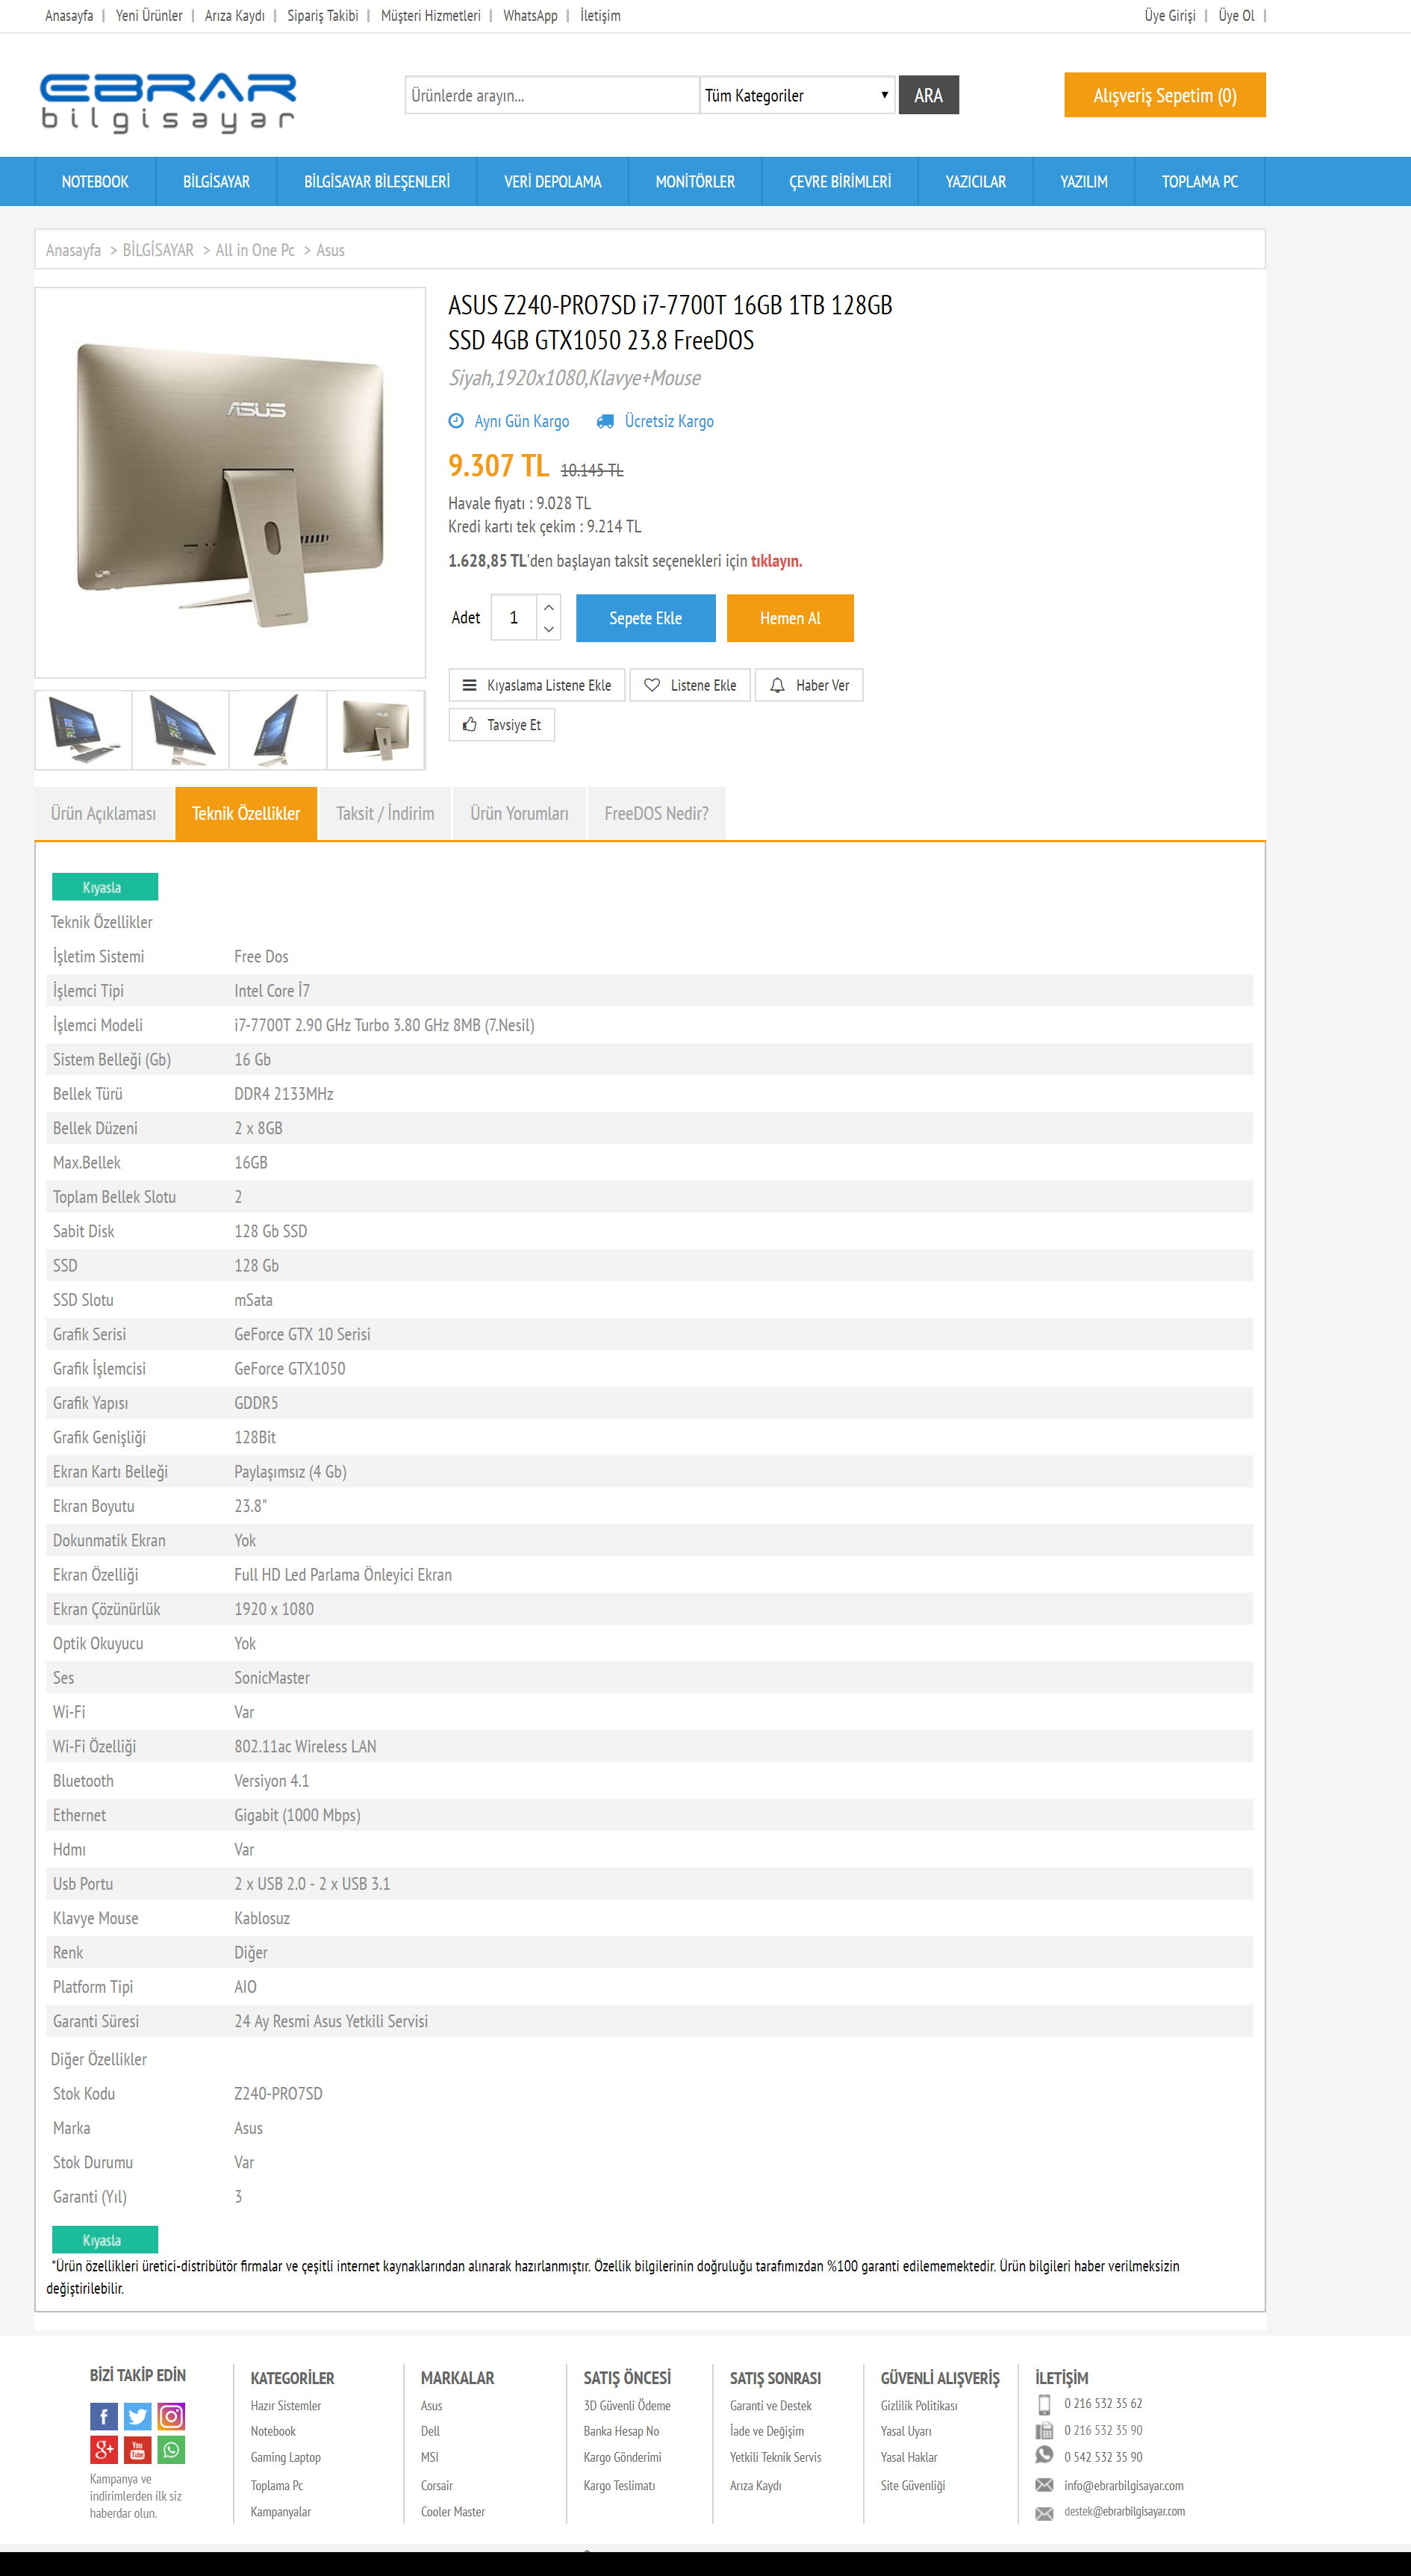Open Yetkili Teknik Servis footer link
1411x2576 pixels.
click(776, 2457)
